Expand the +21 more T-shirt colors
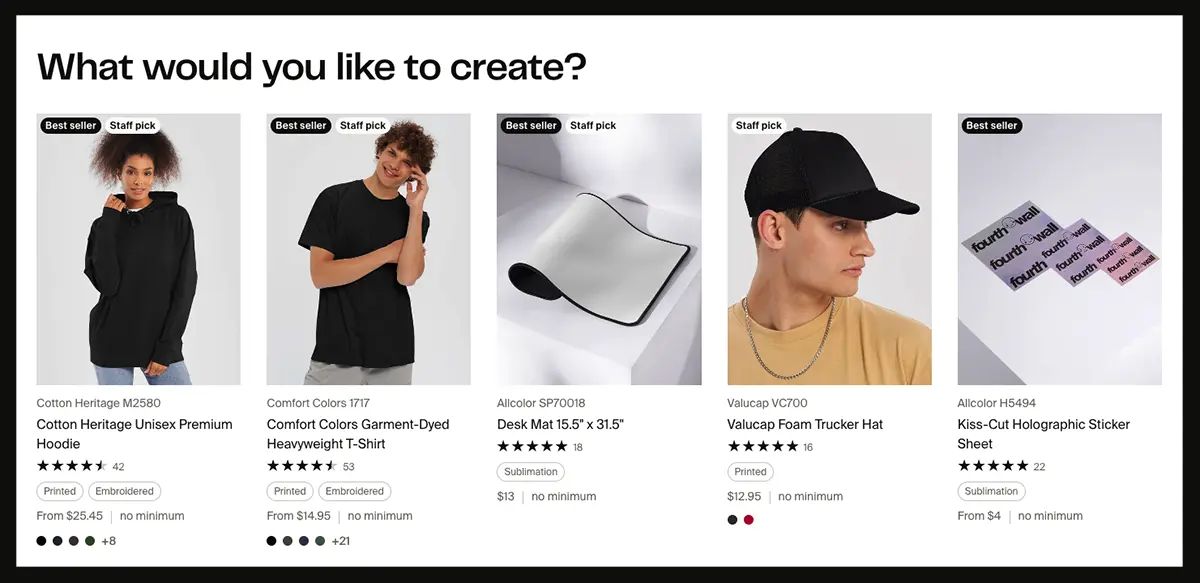The image size is (1200, 583). [341, 541]
